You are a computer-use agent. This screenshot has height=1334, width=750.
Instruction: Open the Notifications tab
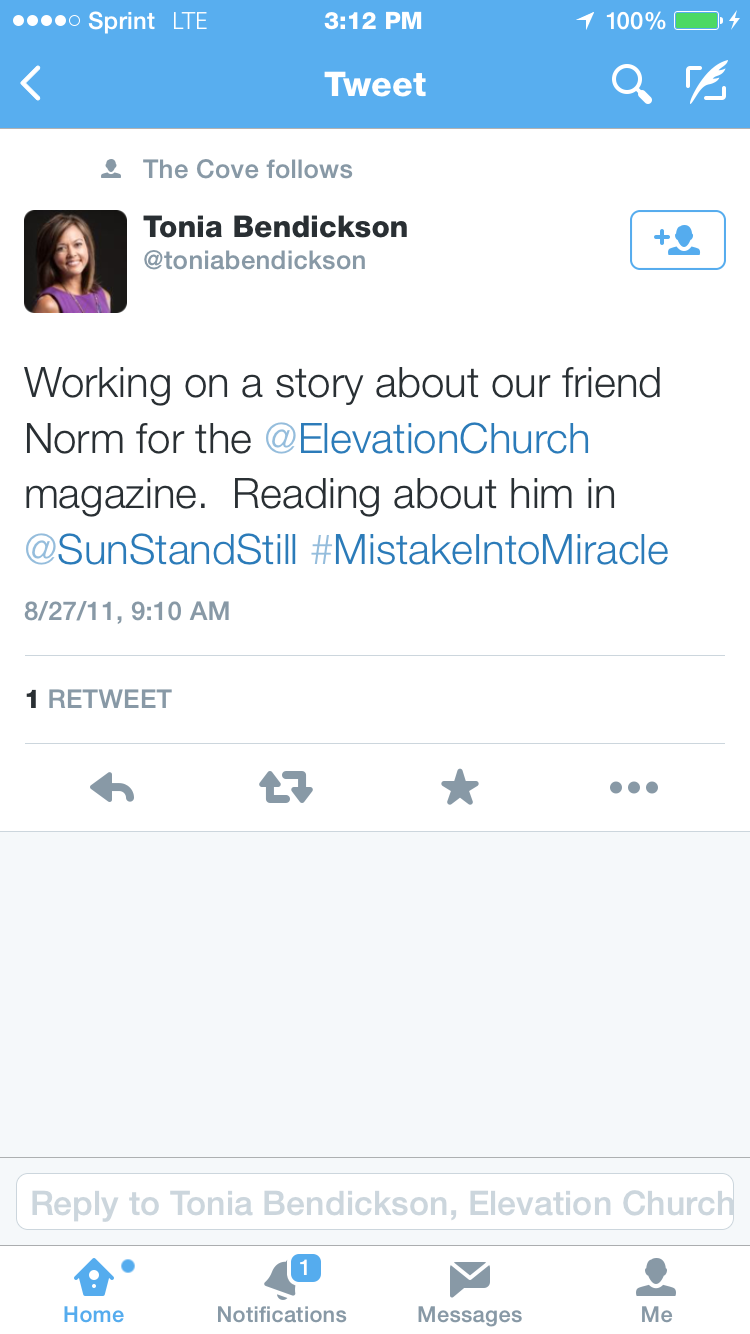point(282,1290)
